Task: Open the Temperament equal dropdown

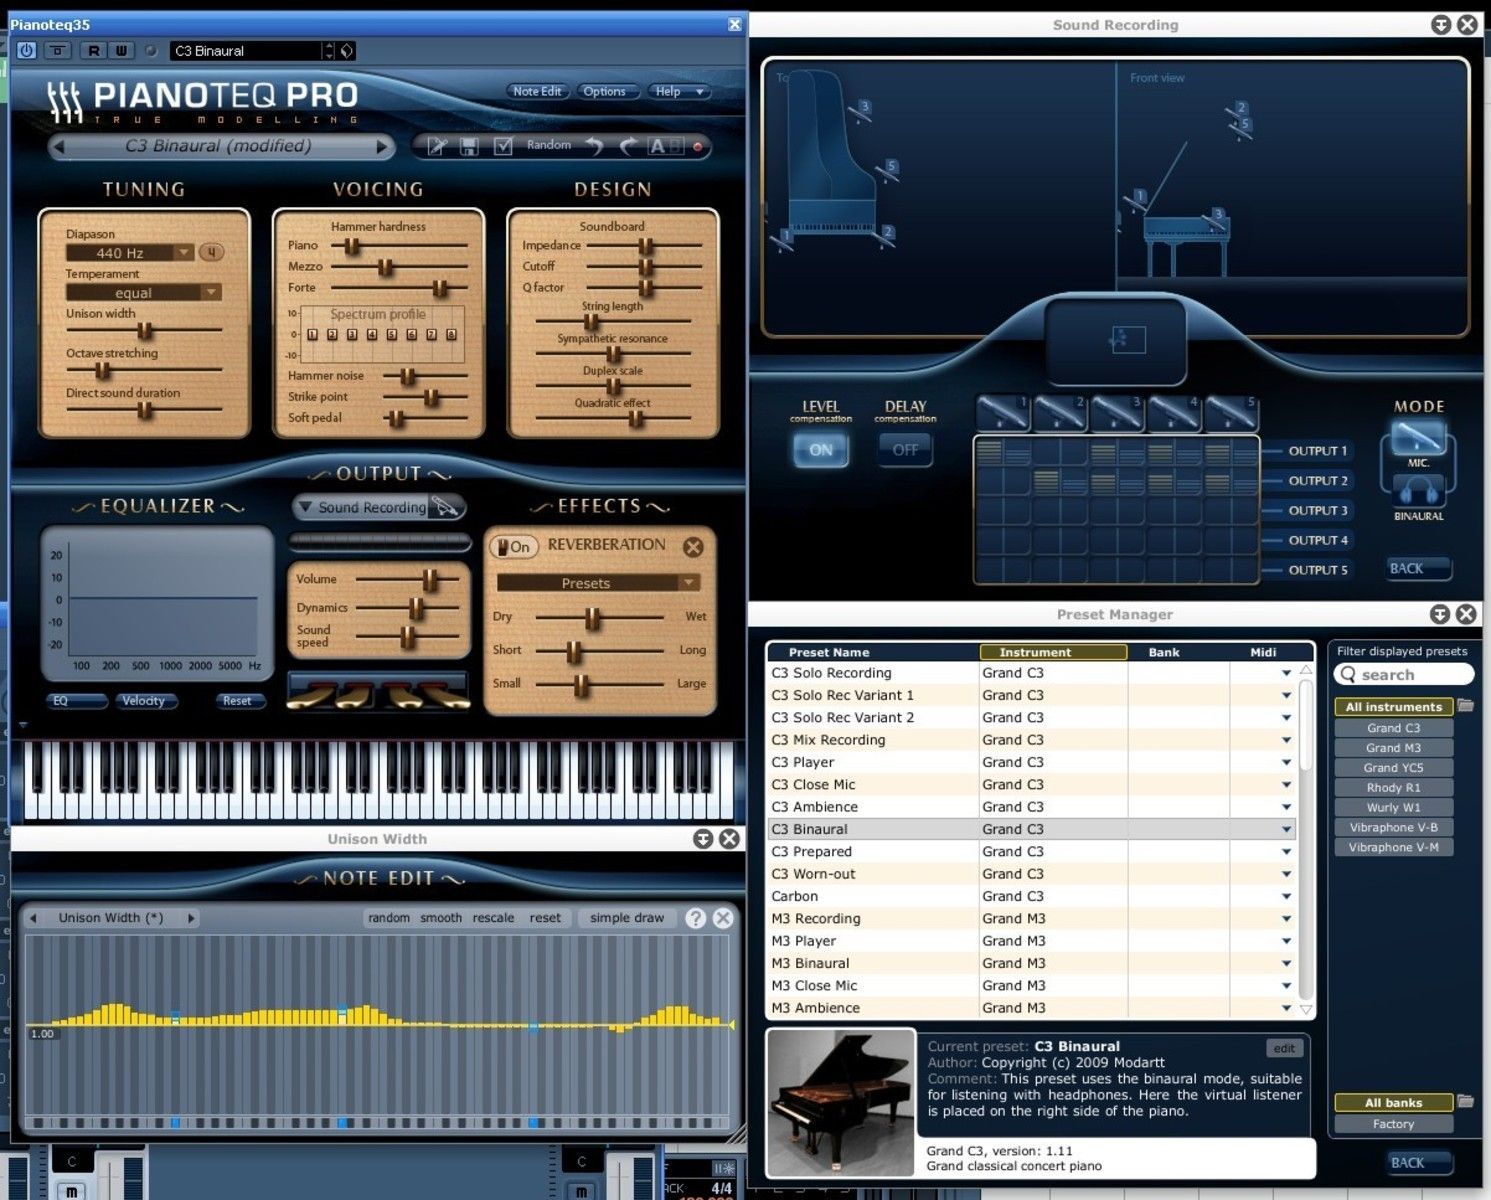Action: tap(143, 293)
